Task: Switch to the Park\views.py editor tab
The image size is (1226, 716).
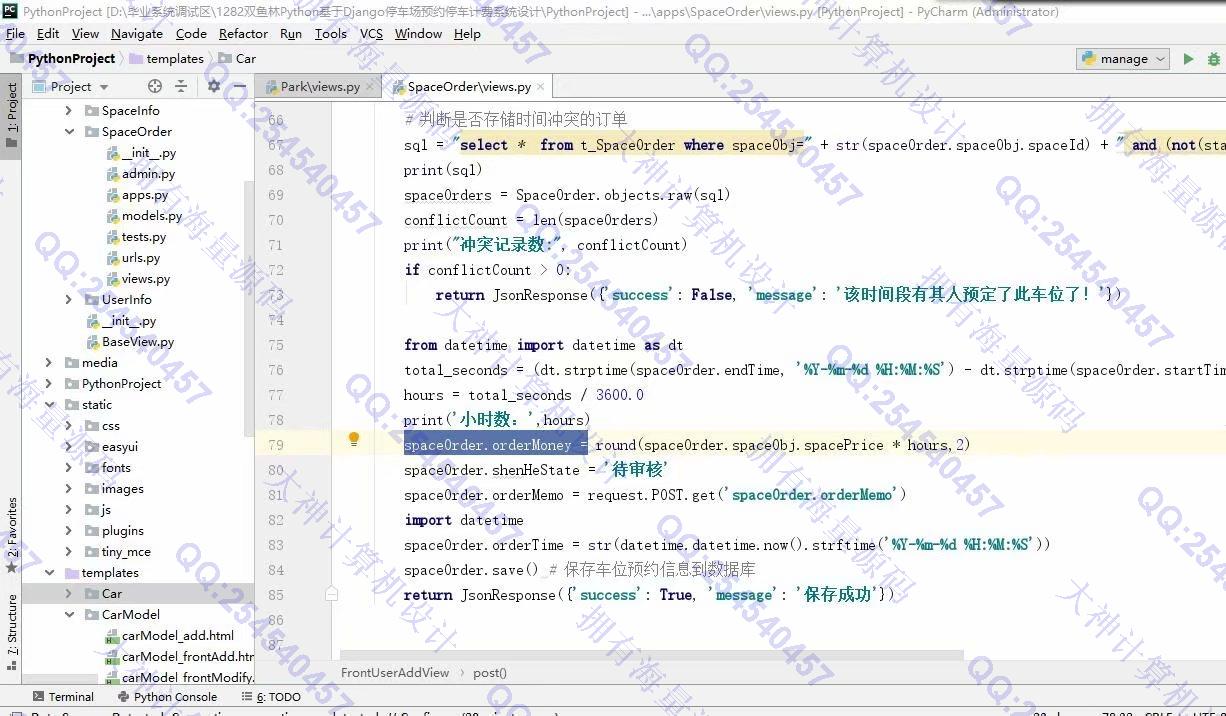Action: tap(320, 86)
